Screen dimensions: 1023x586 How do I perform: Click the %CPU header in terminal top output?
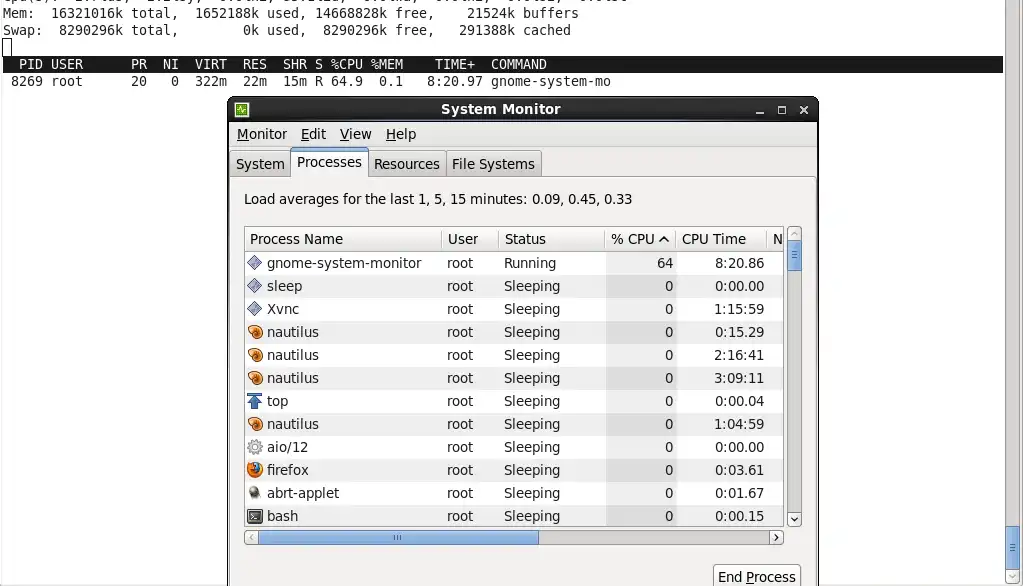[346, 65]
